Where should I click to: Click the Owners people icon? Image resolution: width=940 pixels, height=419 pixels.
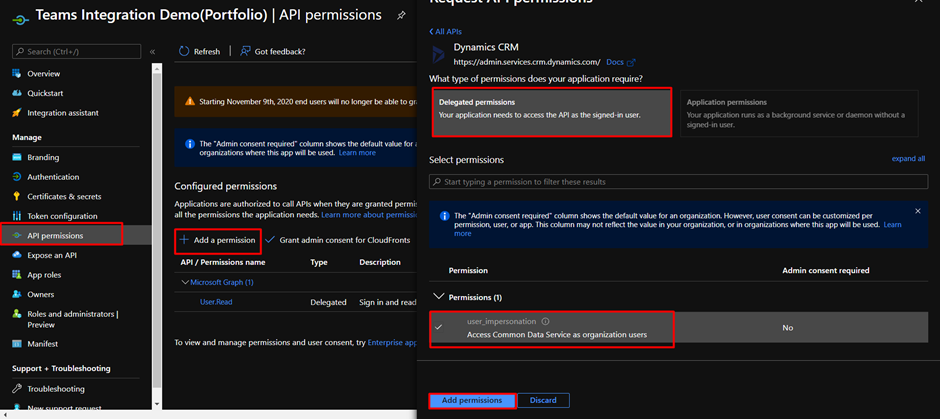pos(17,294)
